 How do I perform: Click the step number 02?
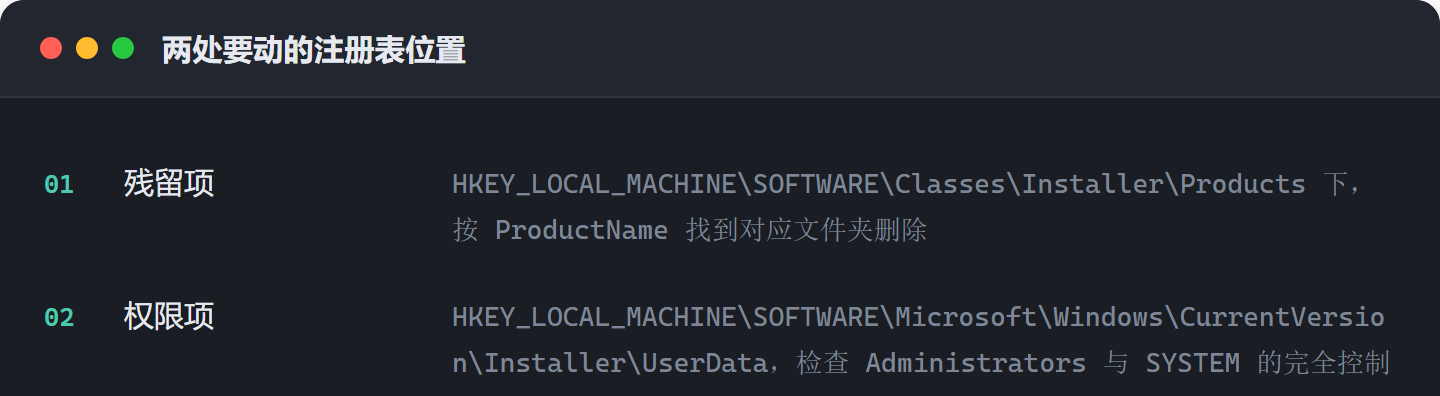pyautogui.click(x=59, y=318)
